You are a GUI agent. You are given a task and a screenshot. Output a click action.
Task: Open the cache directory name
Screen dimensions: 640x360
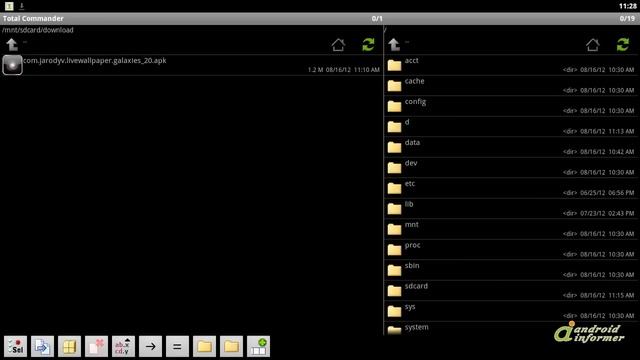(414, 81)
